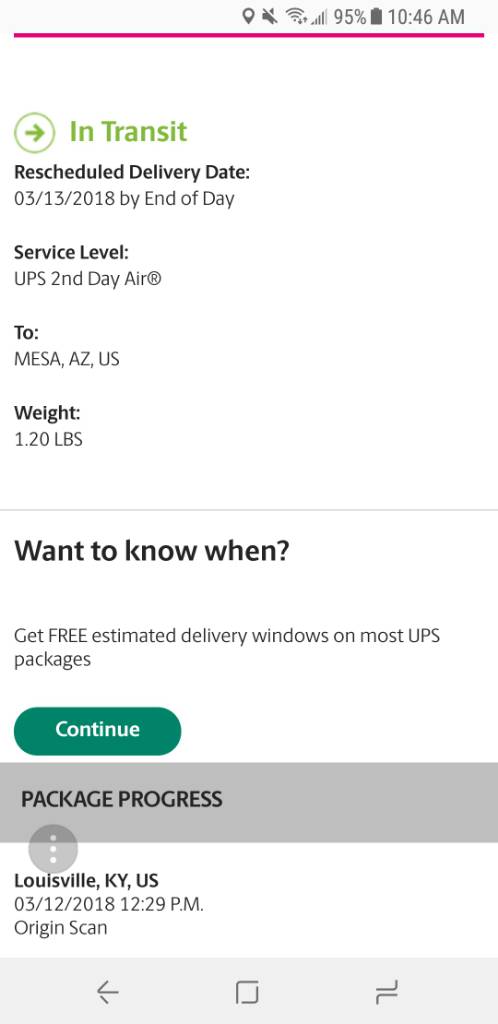
Task: Tap the Louisville, KY, US progress entry
Action: pyautogui.click(x=86, y=881)
